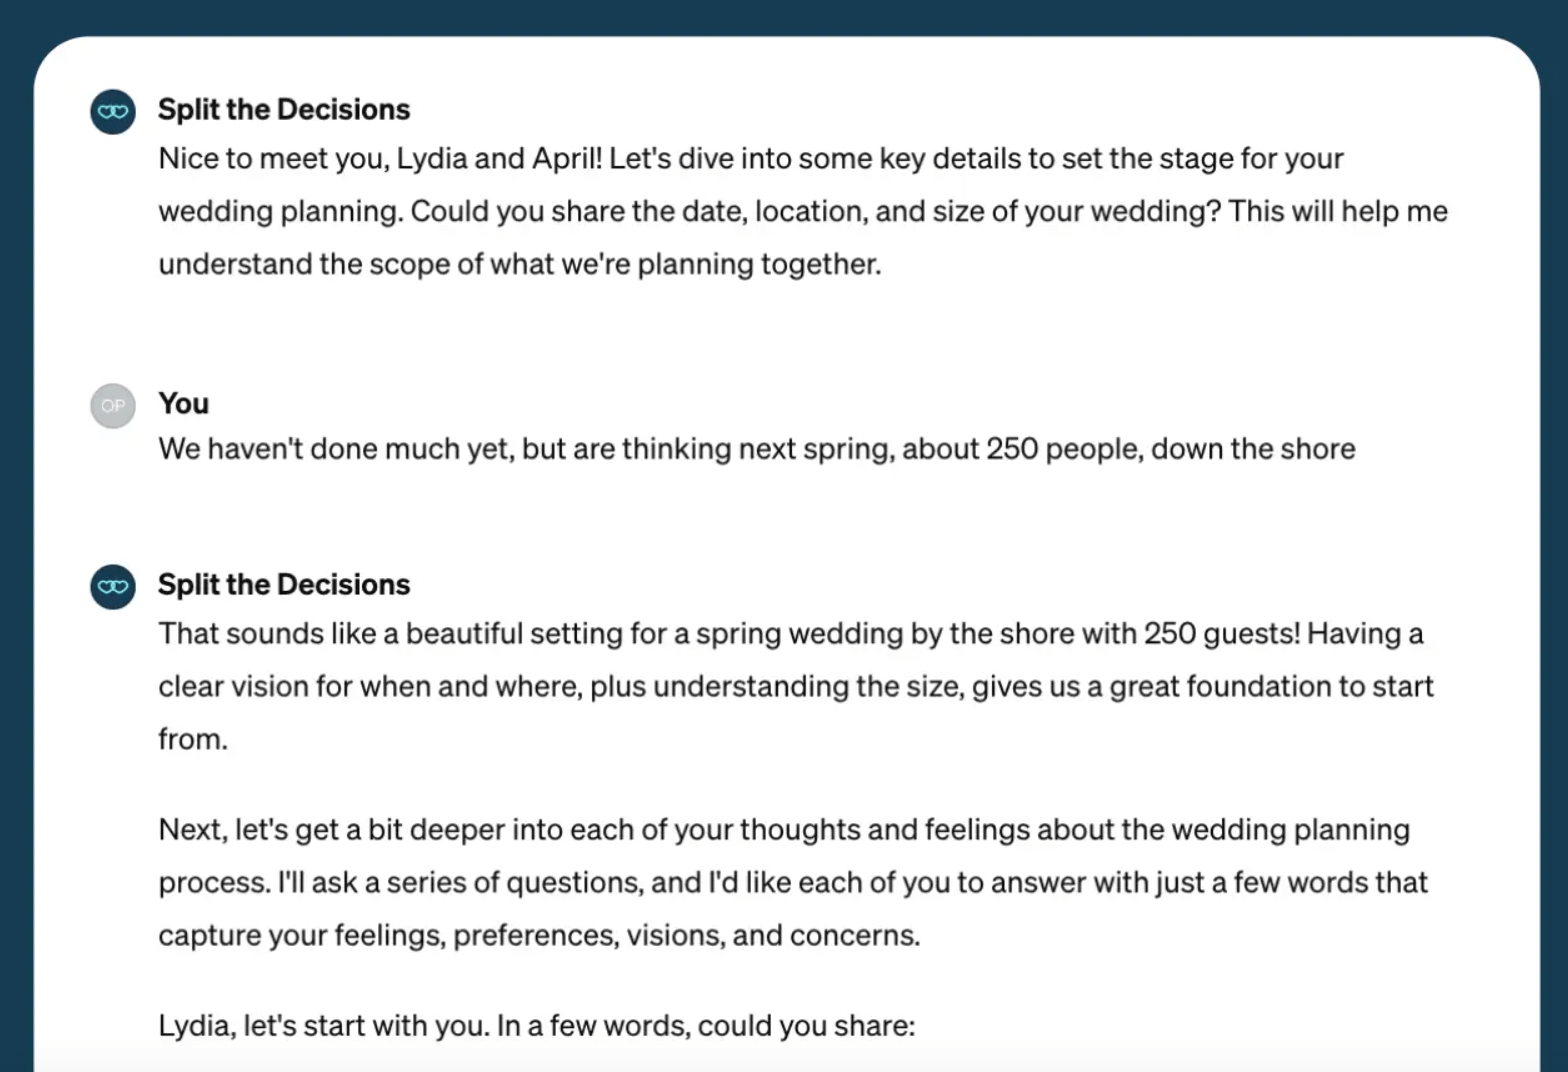Open the gray OP user avatar
The image size is (1568, 1072).
click(x=113, y=405)
